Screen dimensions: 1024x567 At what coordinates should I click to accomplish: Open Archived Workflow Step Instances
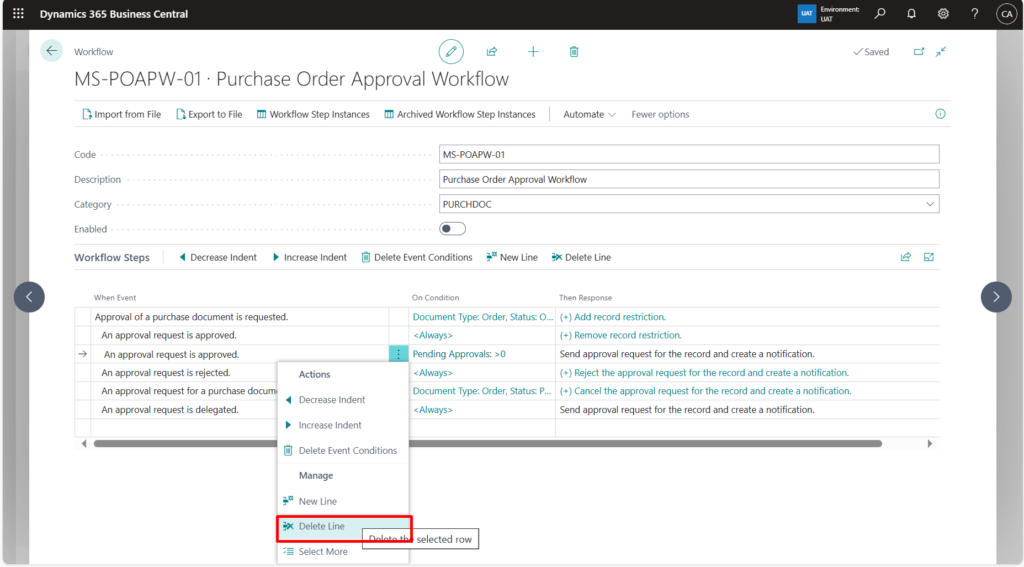[x=460, y=114]
